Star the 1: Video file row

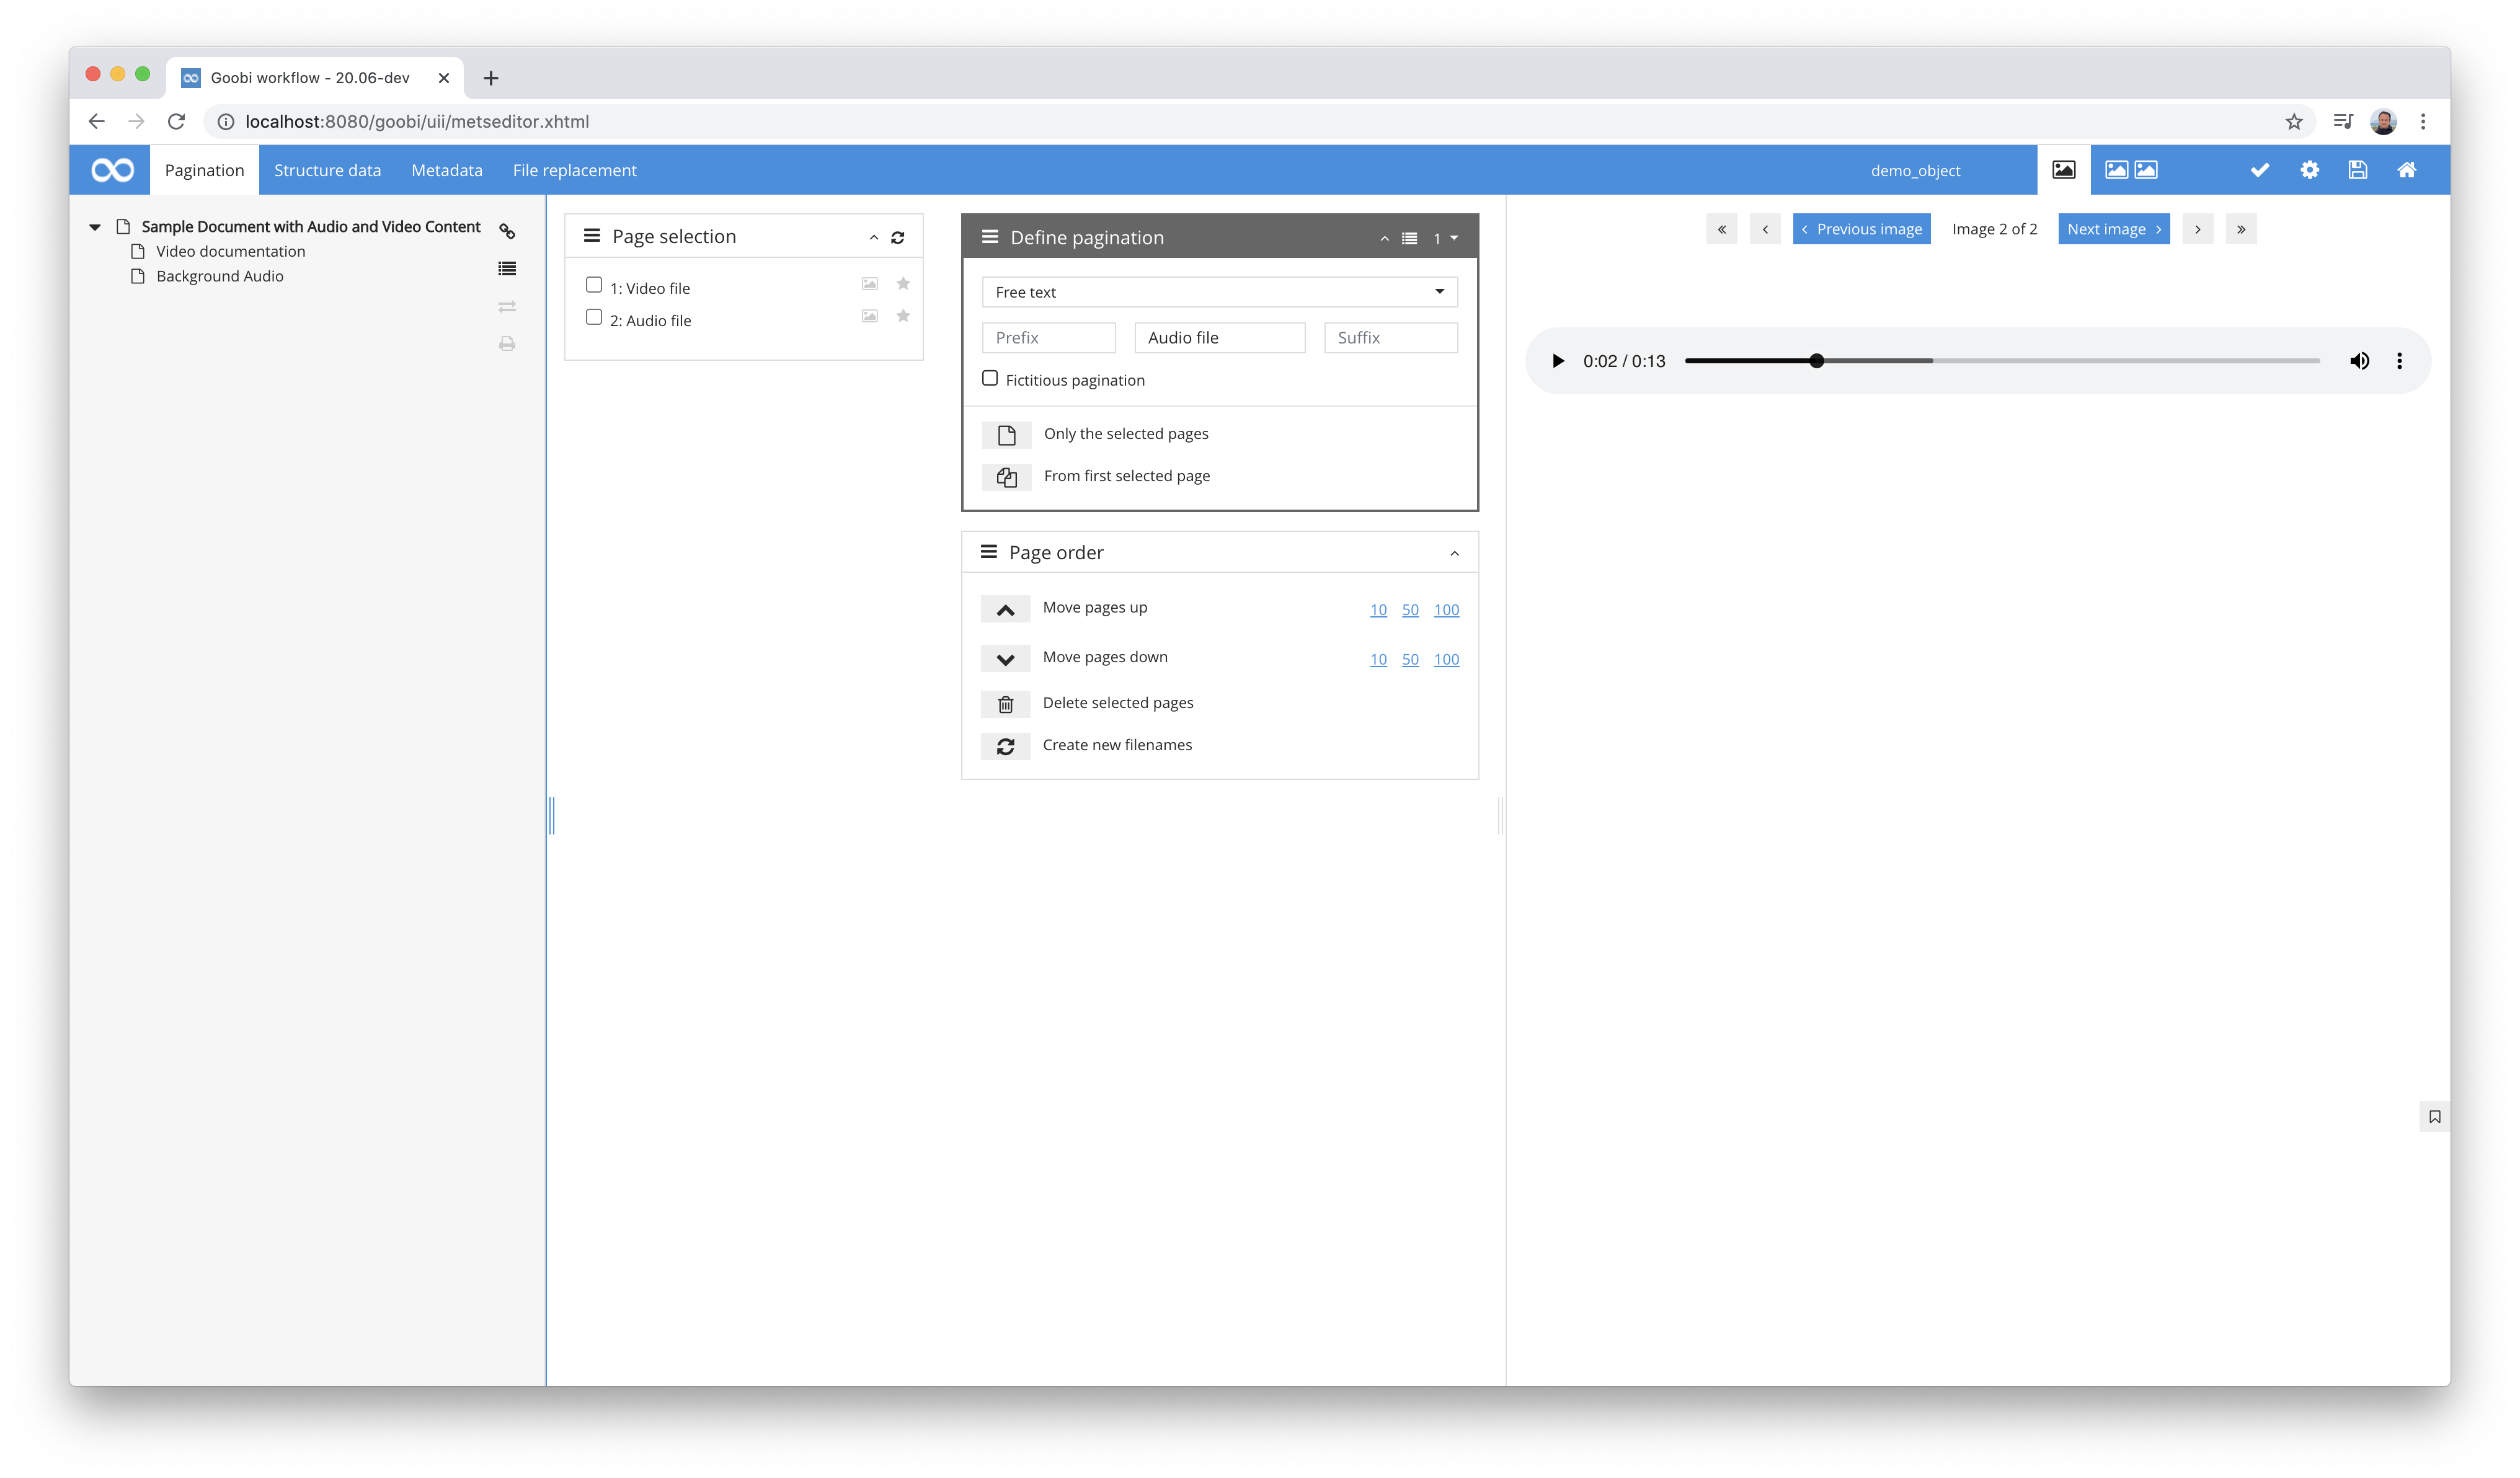point(902,284)
